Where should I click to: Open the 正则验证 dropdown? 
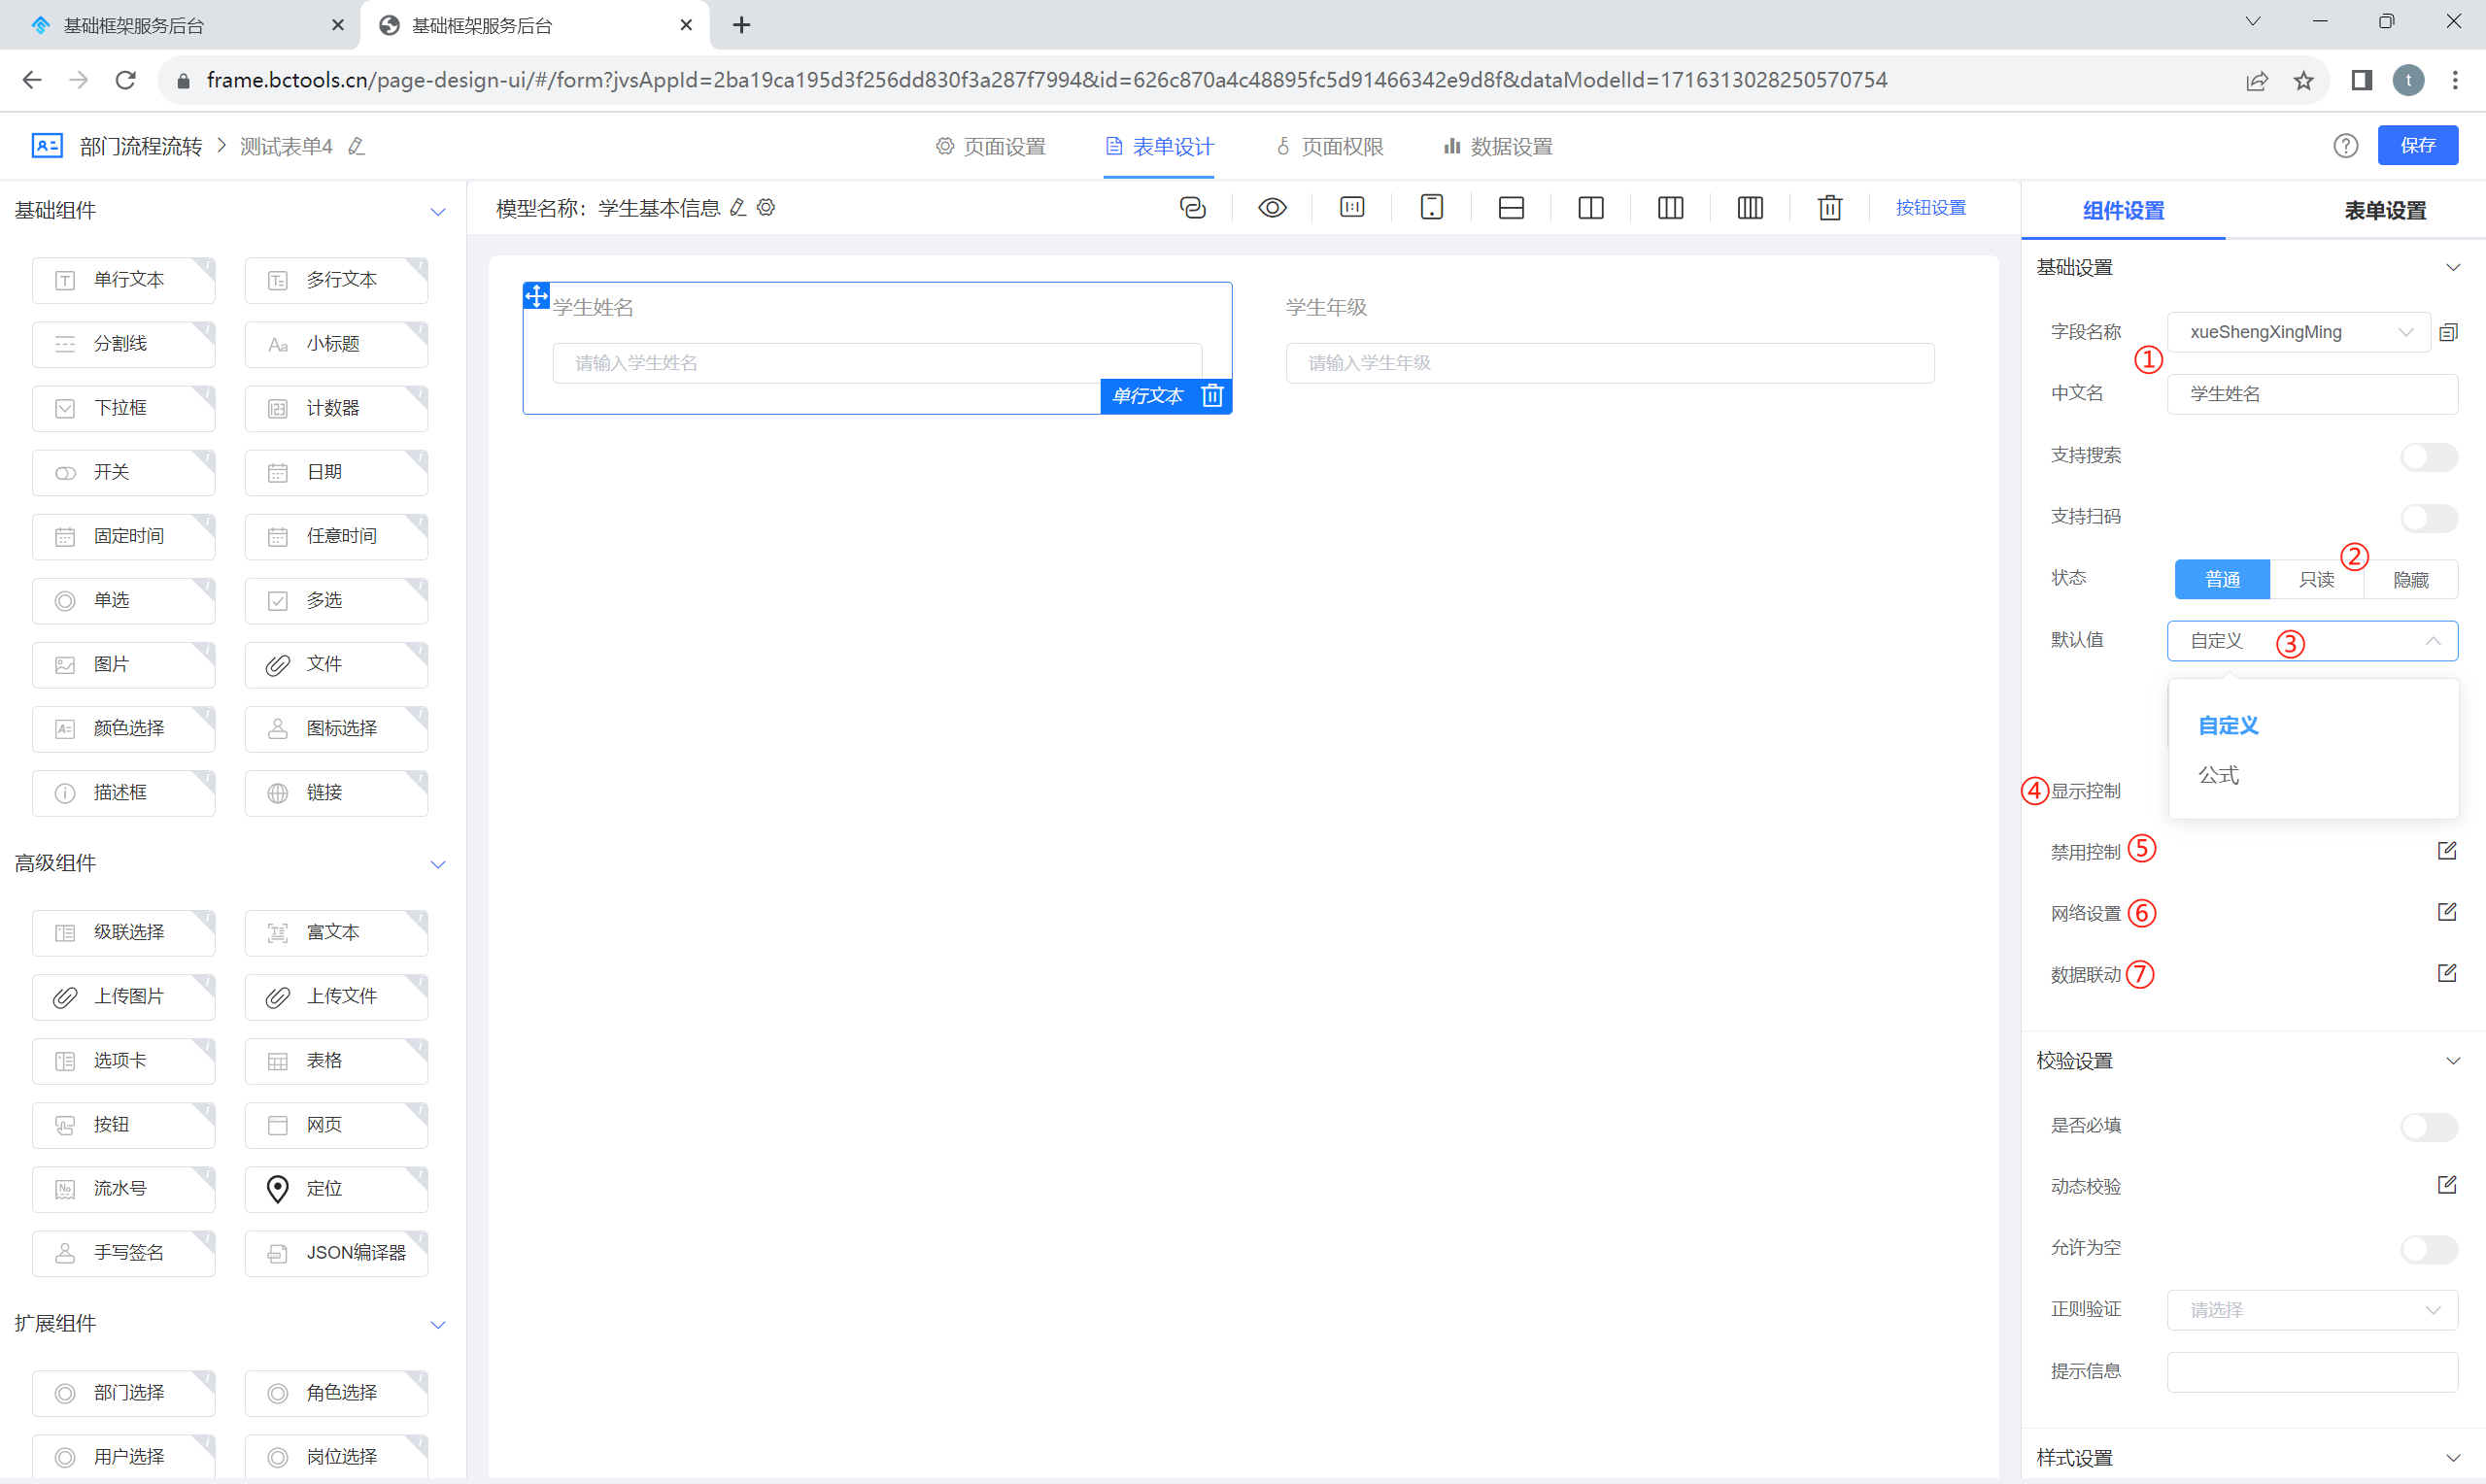click(x=2312, y=1310)
